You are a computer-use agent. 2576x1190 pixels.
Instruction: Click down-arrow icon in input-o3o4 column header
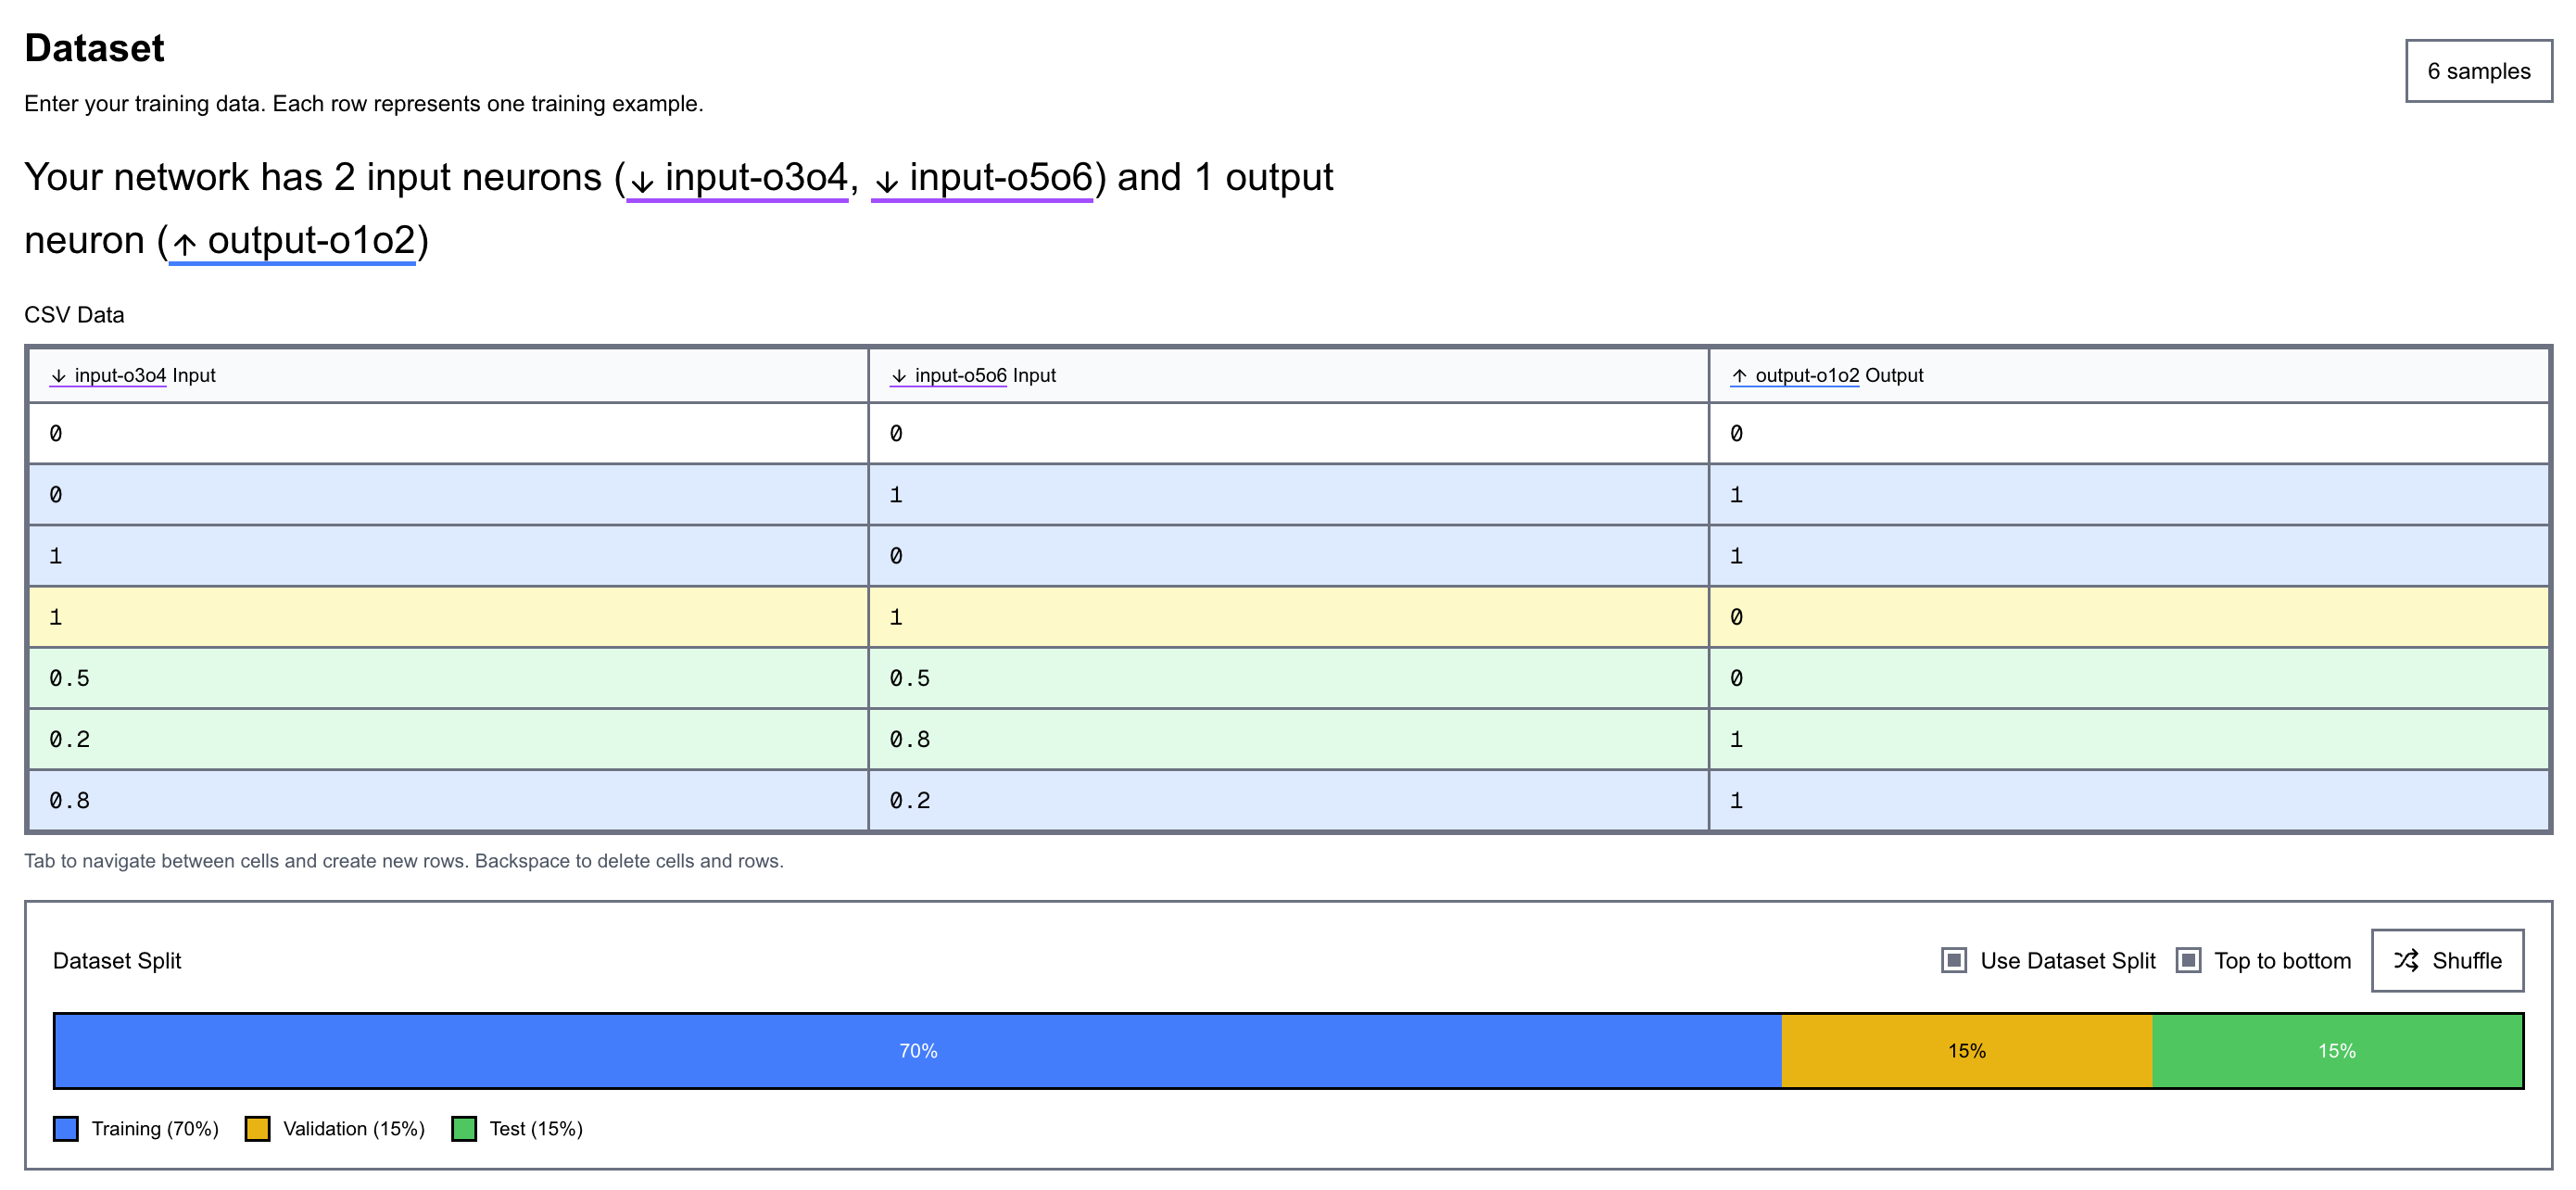coord(59,376)
